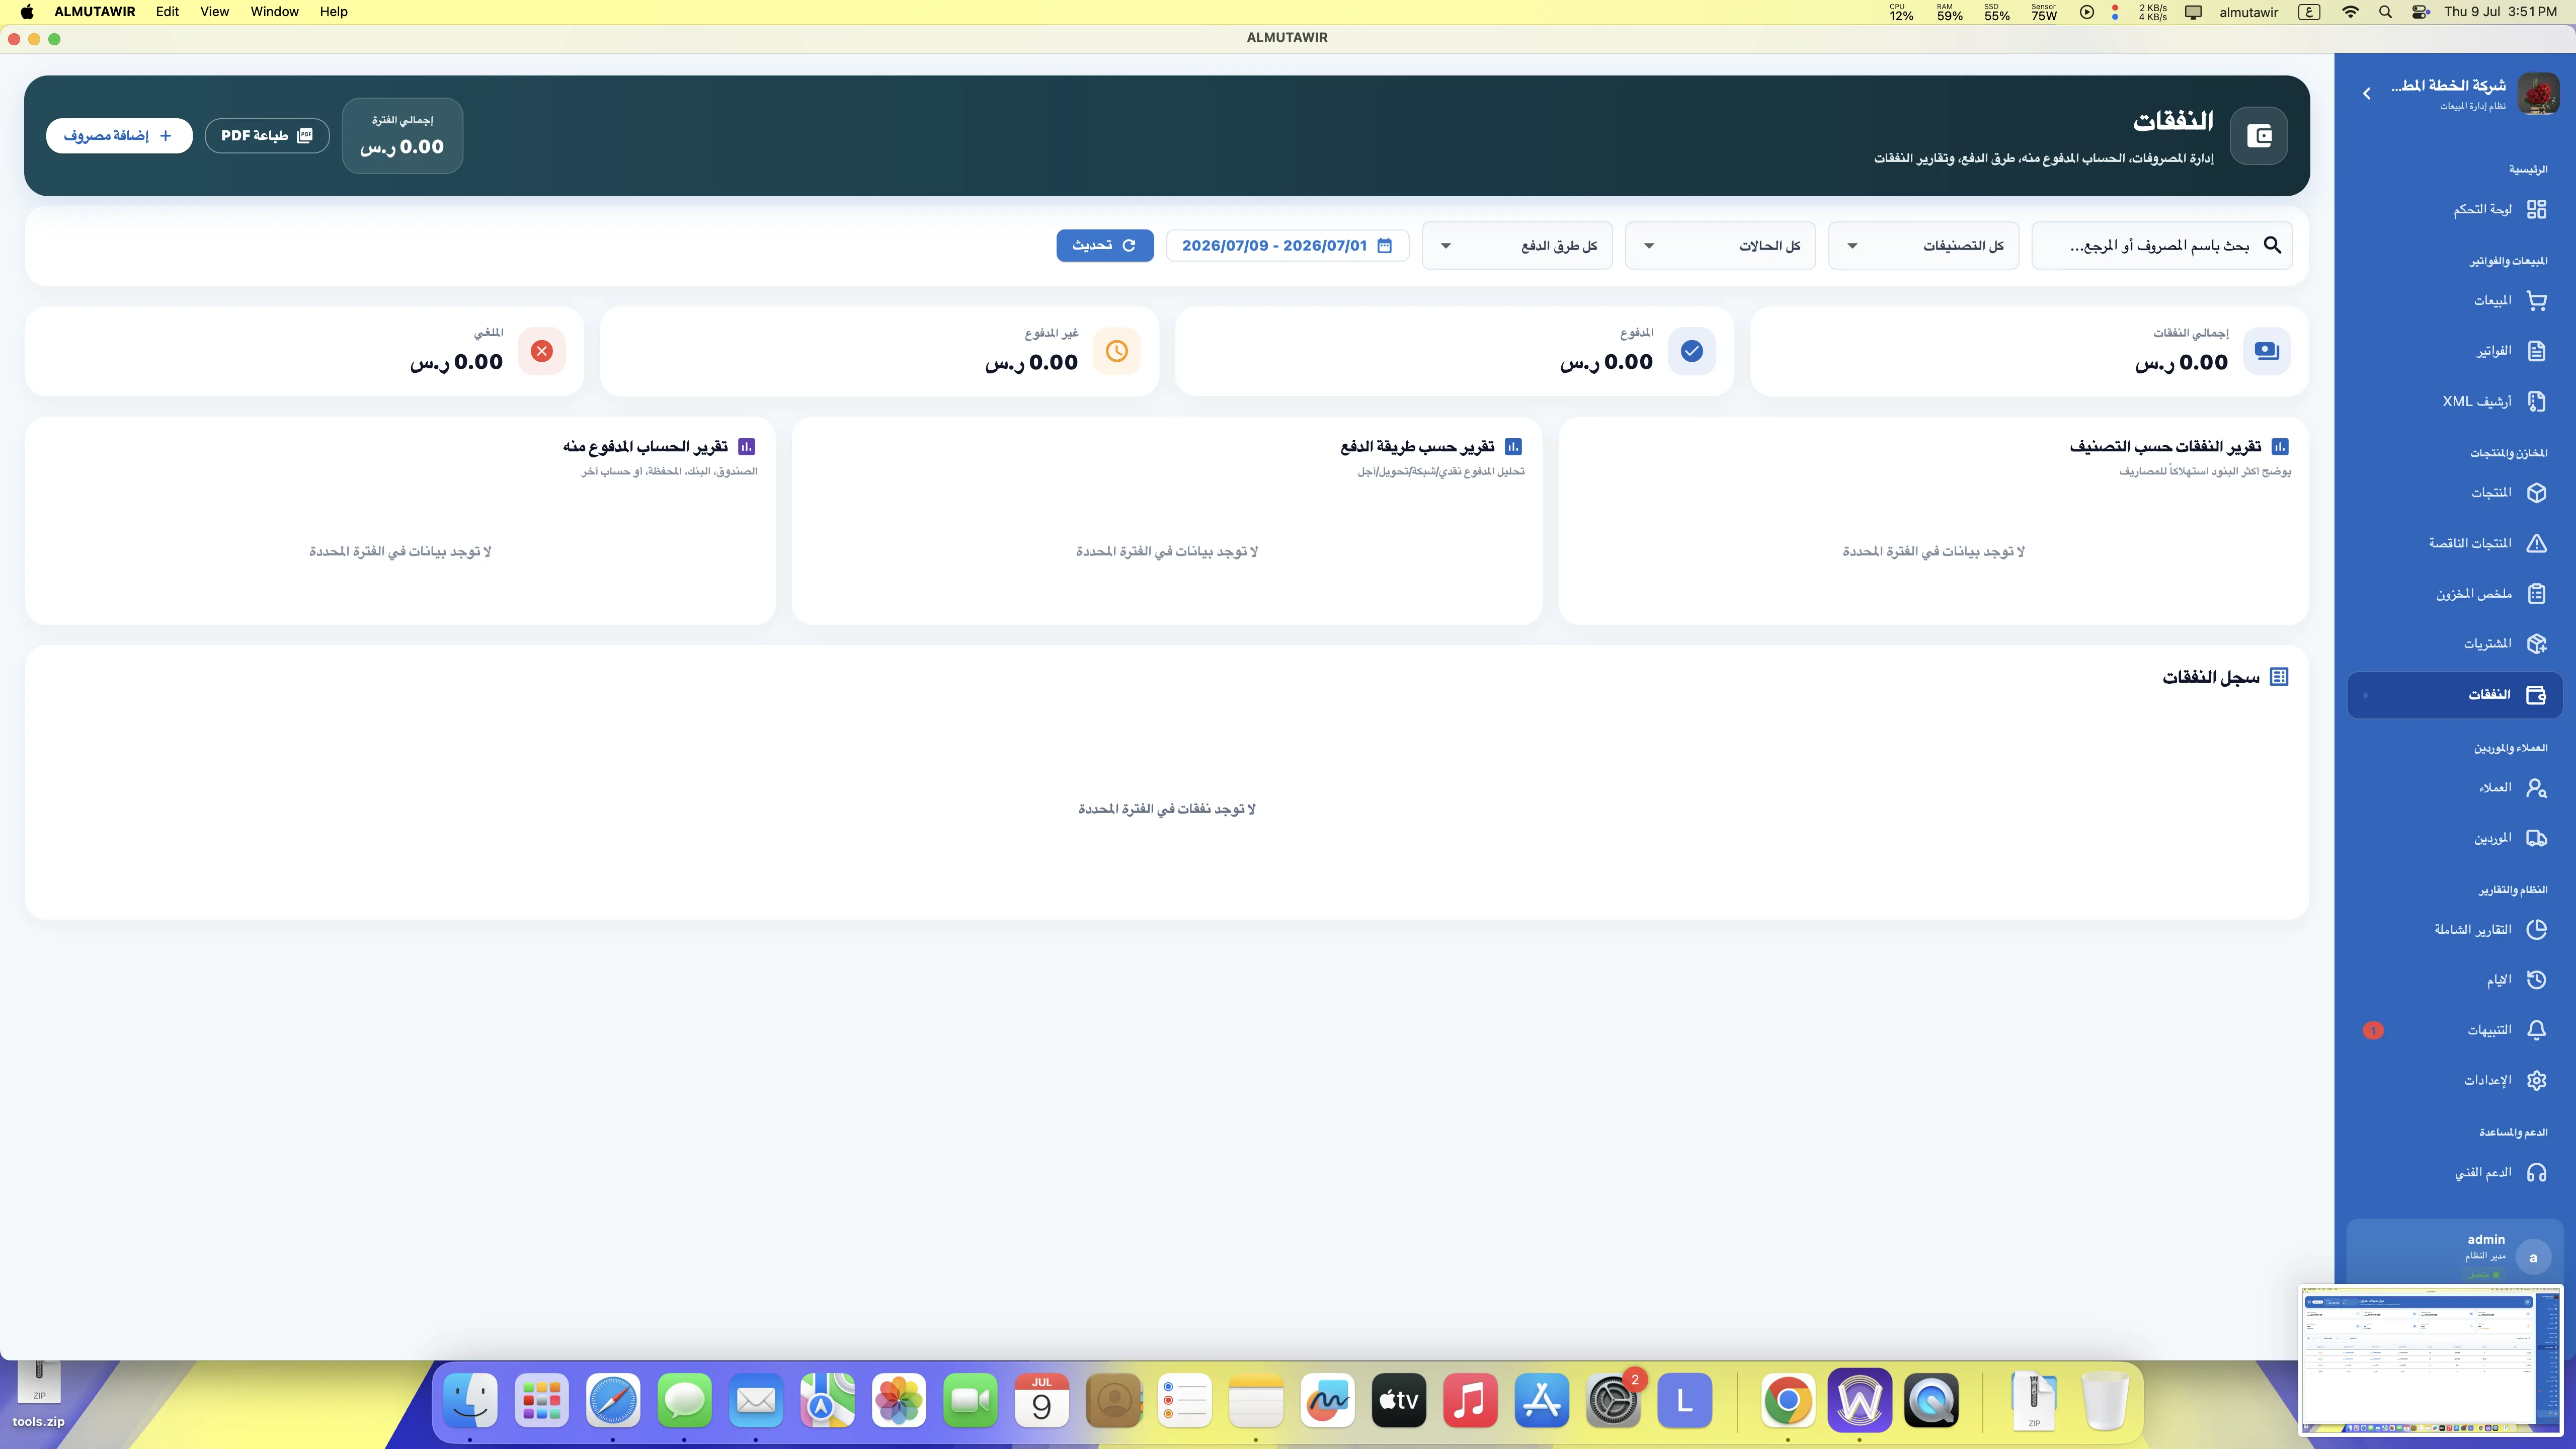Screen dimensions: 2576x1449
Task: Click the calendar icon in the date range
Action: [1384, 245]
